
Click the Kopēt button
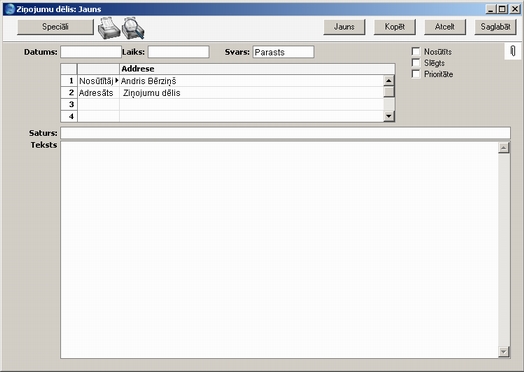[395, 27]
